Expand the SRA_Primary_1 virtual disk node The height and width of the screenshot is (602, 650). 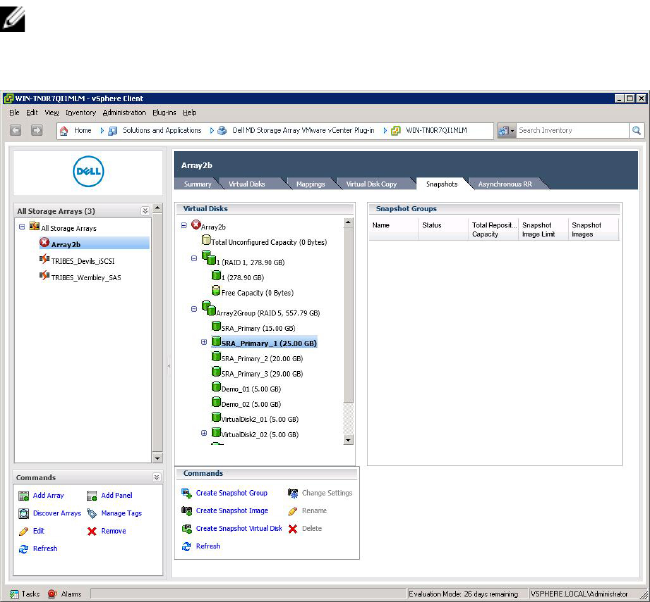(204, 342)
